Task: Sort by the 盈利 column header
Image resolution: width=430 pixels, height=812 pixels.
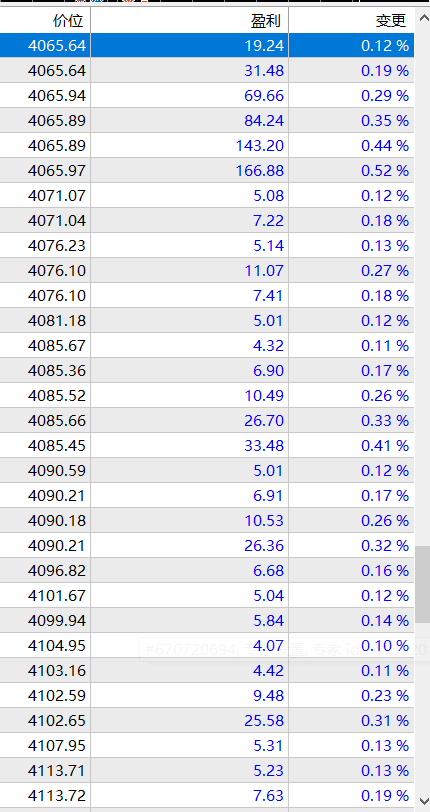Action: click(190, 21)
